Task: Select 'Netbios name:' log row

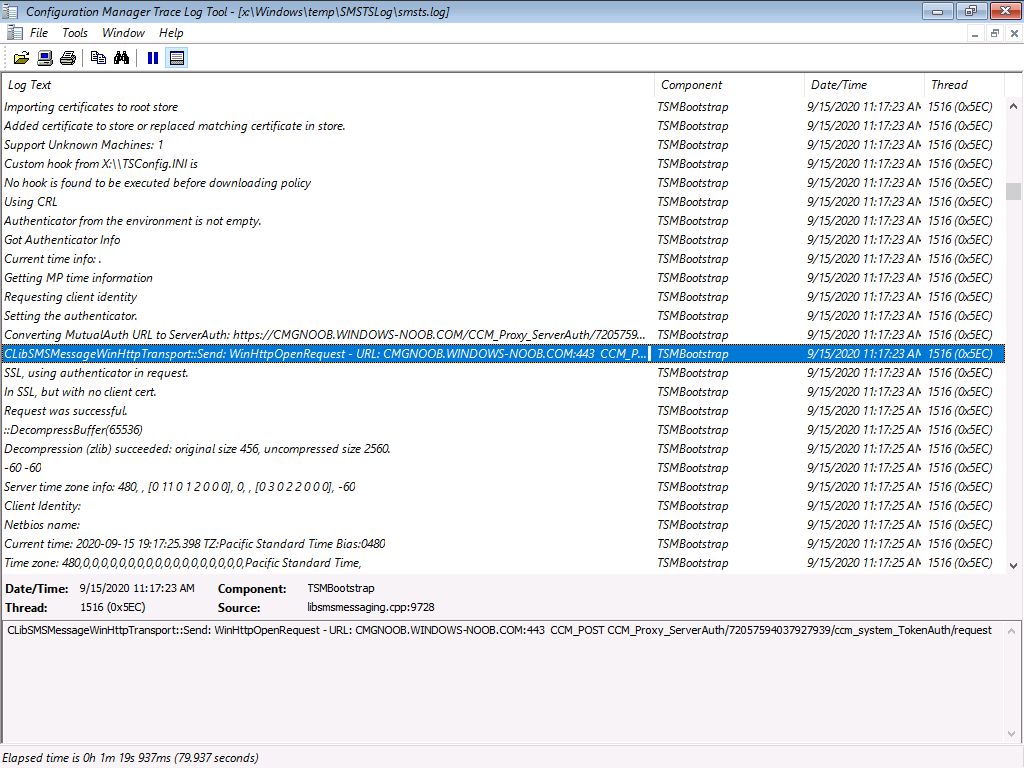Action: [503, 524]
